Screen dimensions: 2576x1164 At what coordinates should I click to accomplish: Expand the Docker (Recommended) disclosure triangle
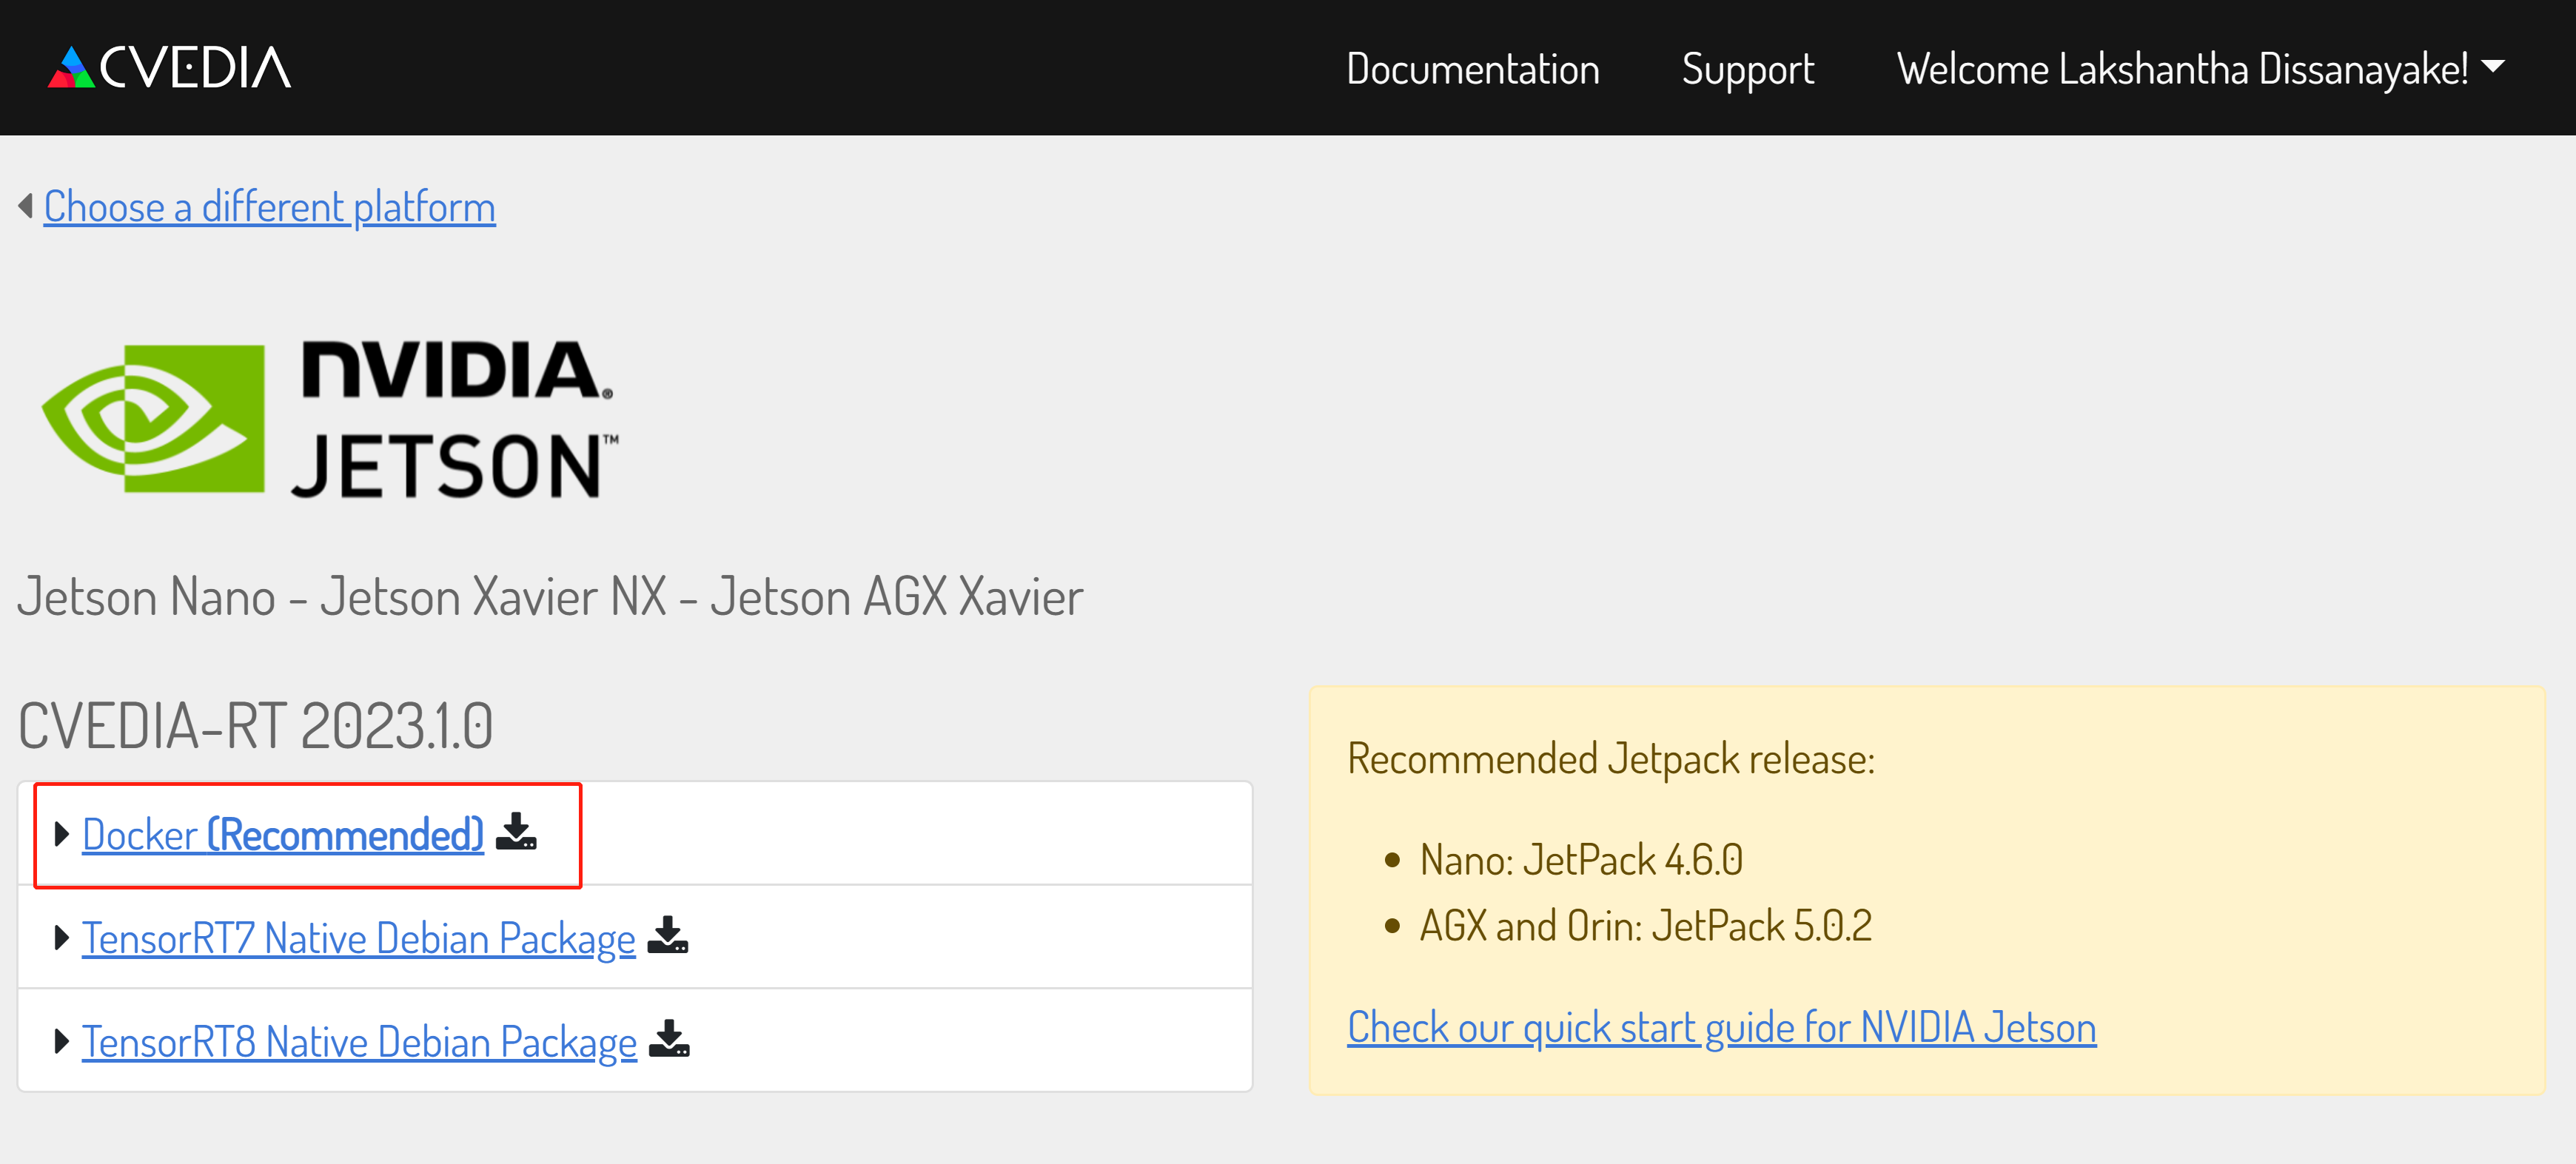point(62,833)
